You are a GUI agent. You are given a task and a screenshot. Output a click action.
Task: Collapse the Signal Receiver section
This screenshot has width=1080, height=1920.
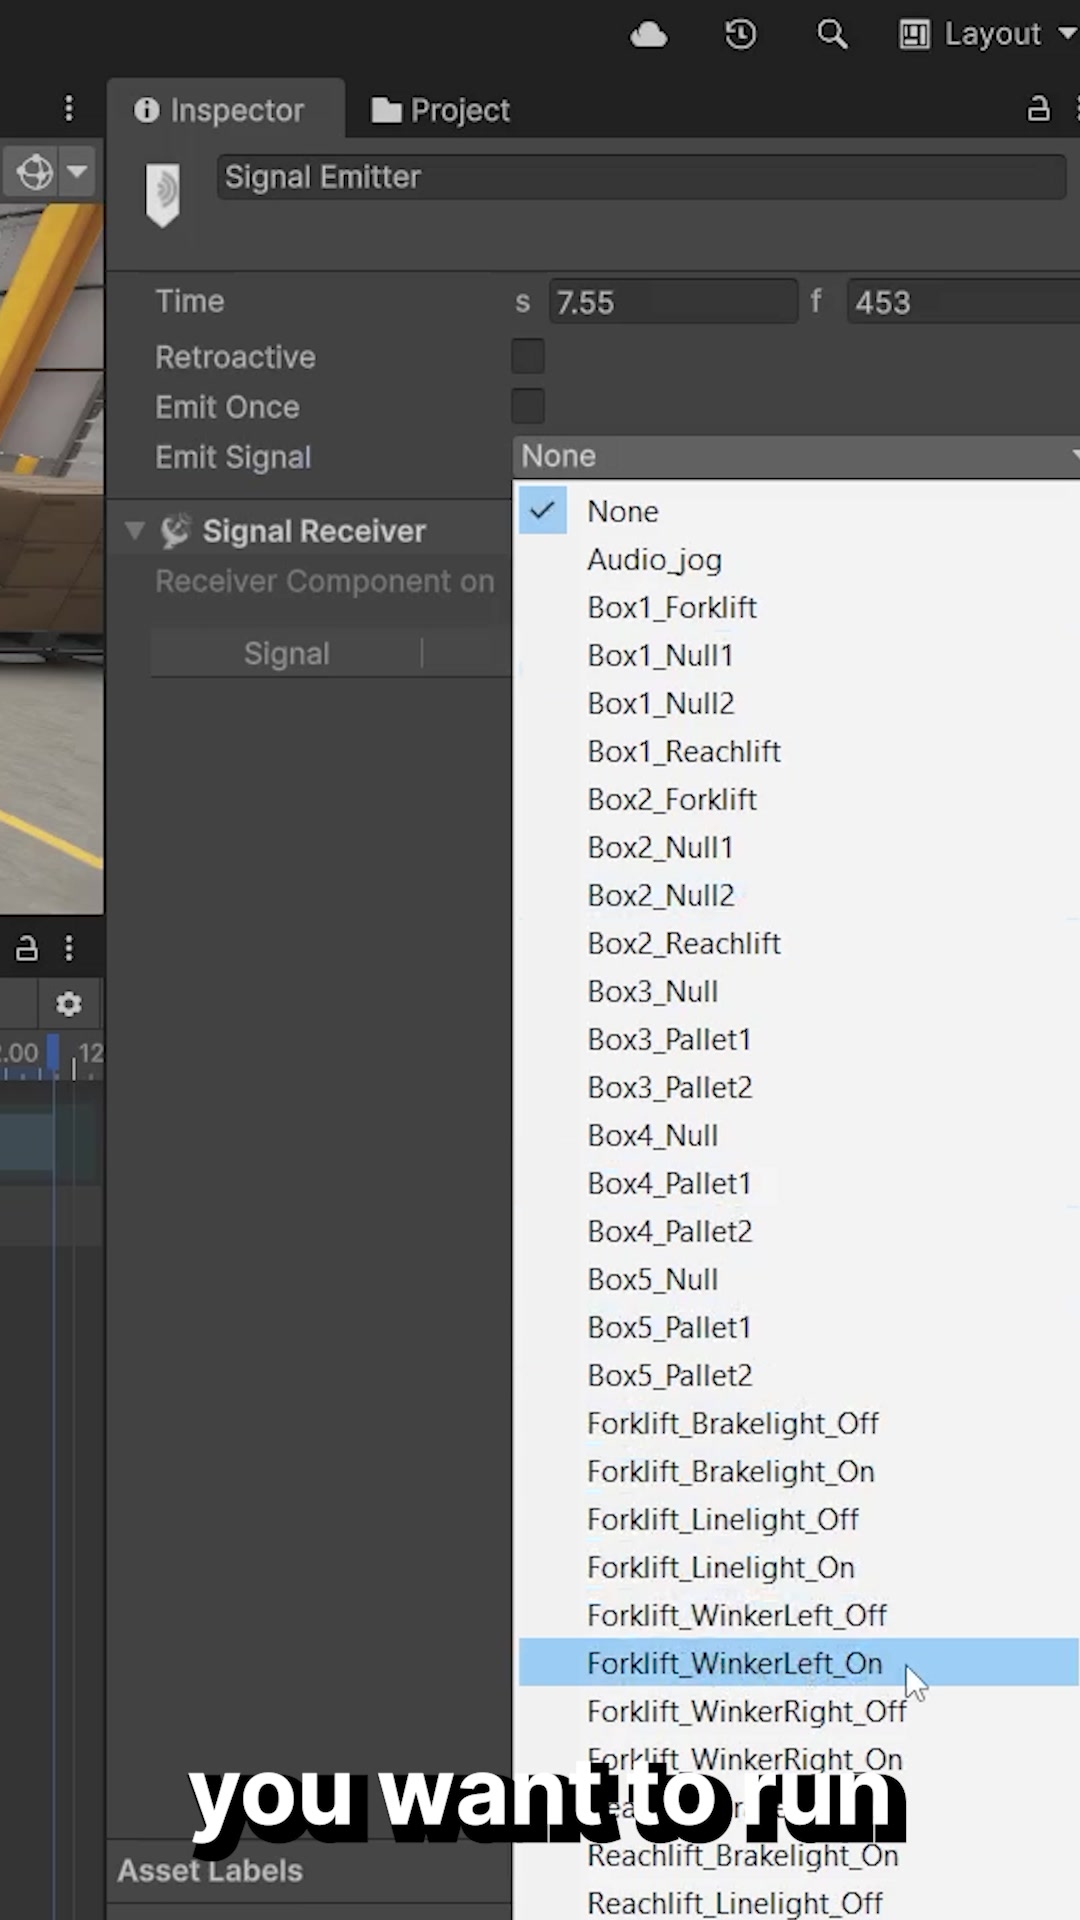coord(135,531)
